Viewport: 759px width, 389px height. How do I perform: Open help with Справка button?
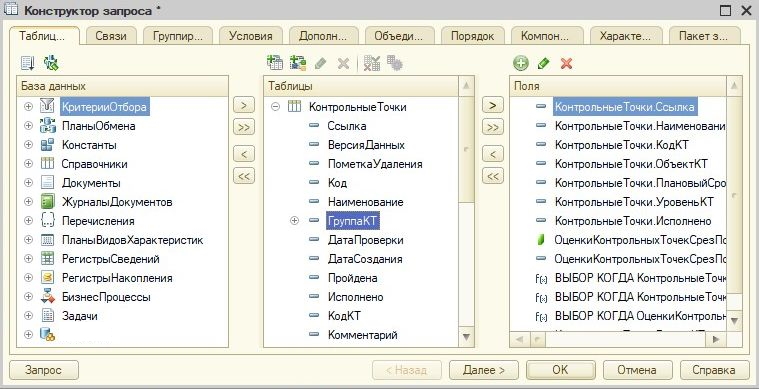(x=714, y=370)
